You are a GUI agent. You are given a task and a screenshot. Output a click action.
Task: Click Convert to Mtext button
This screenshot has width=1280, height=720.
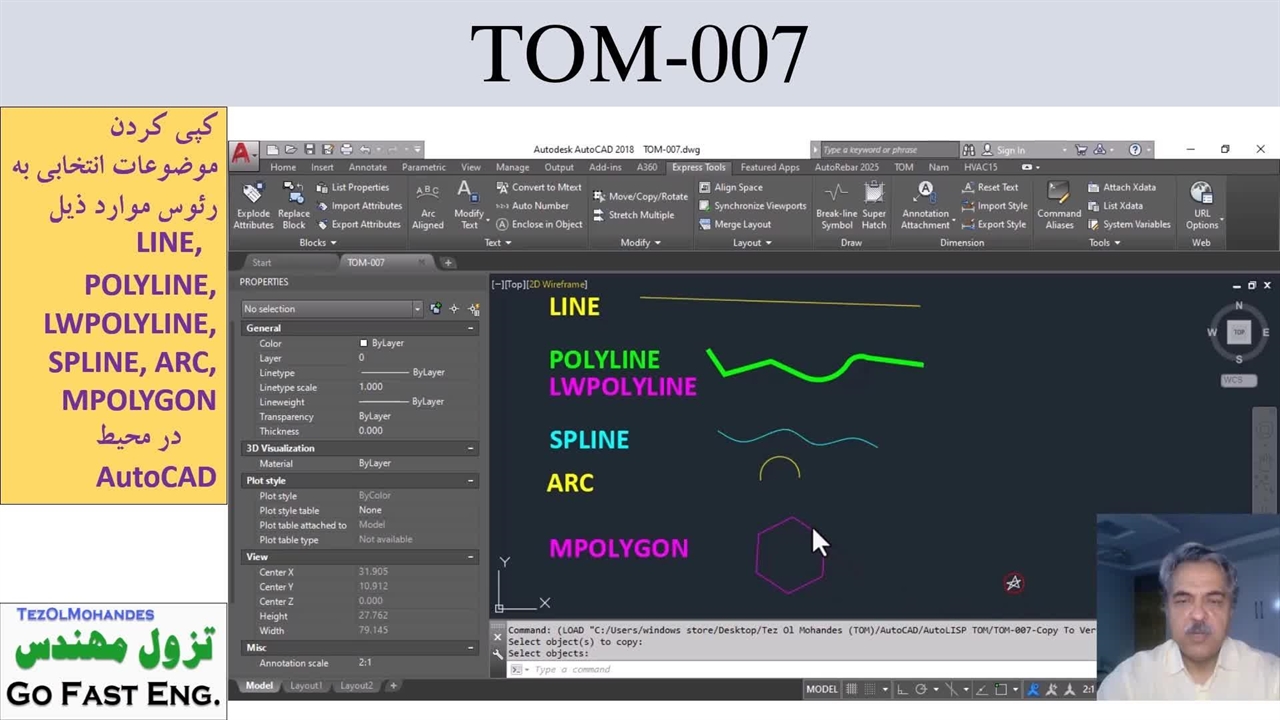(x=538, y=187)
